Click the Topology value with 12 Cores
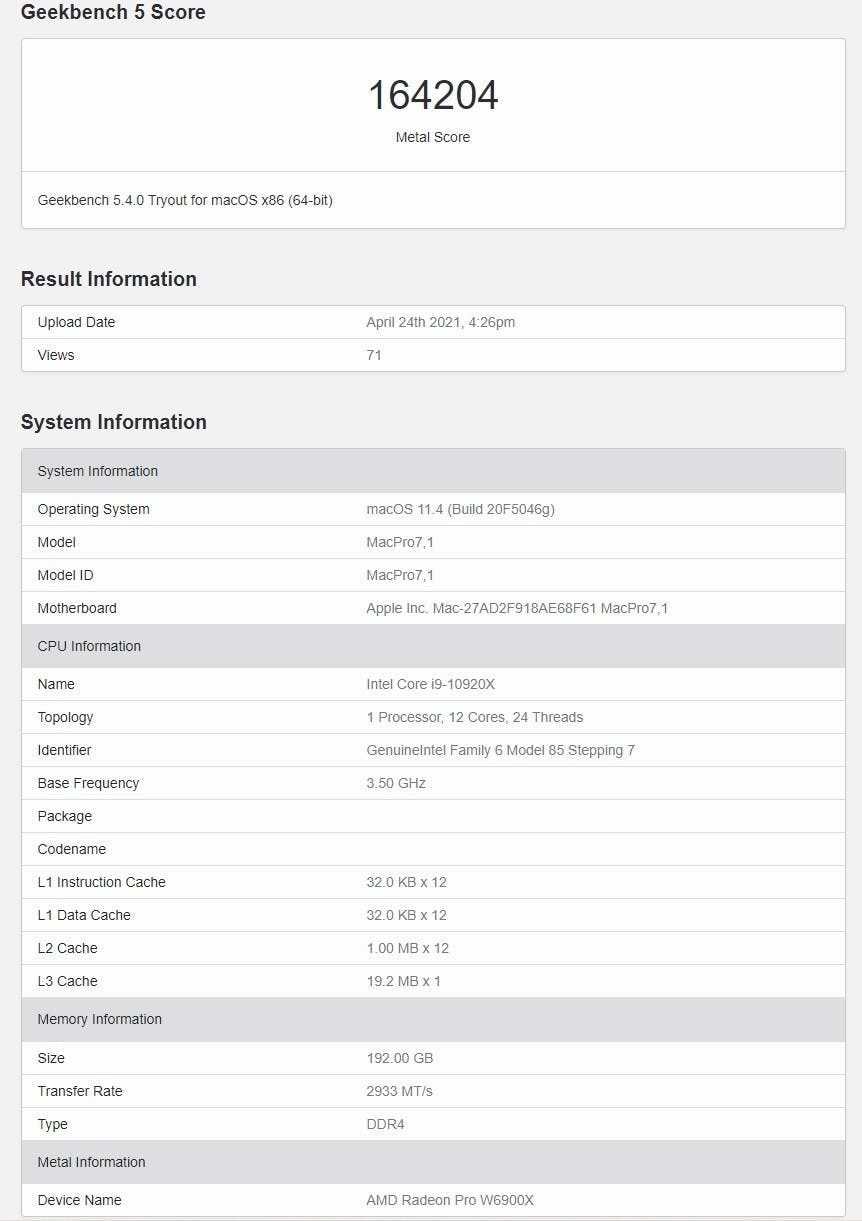862x1221 pixels. click(475, 717)
